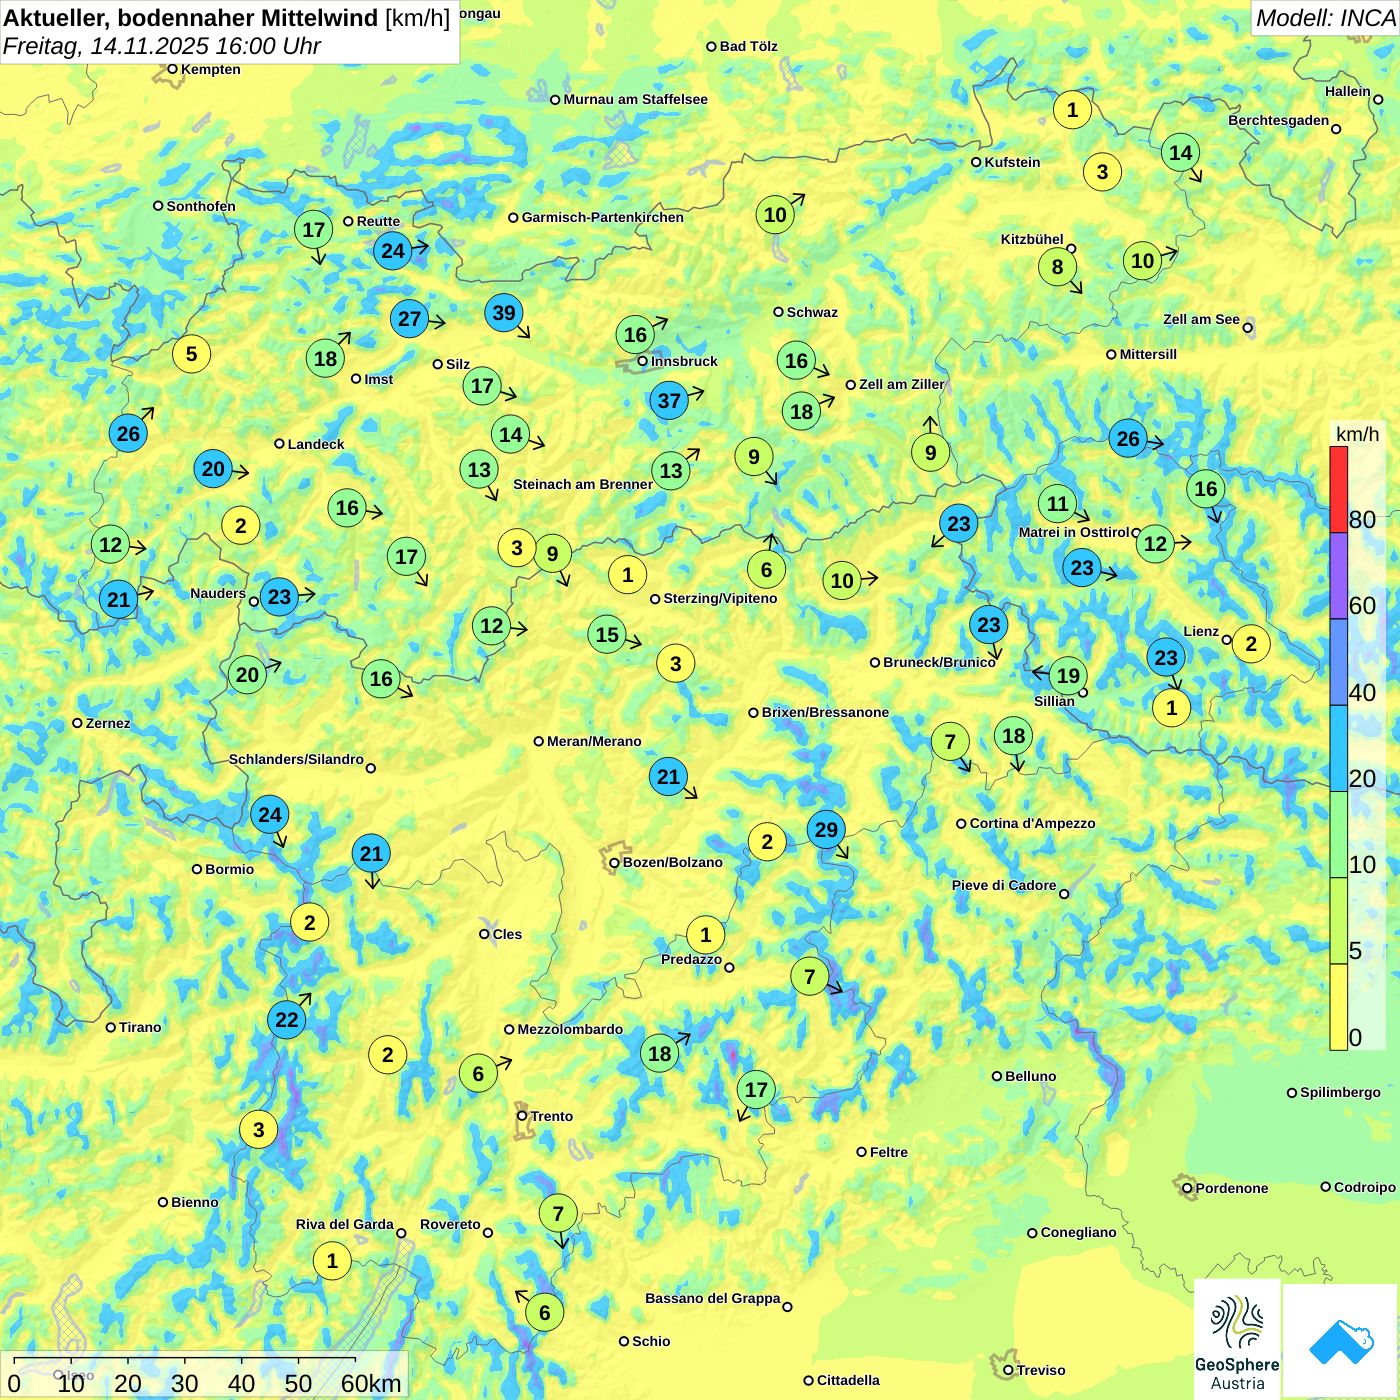1400x1400 pixels.
Task: Select the 11 km/h wind marker
Action: (1058, 503)
